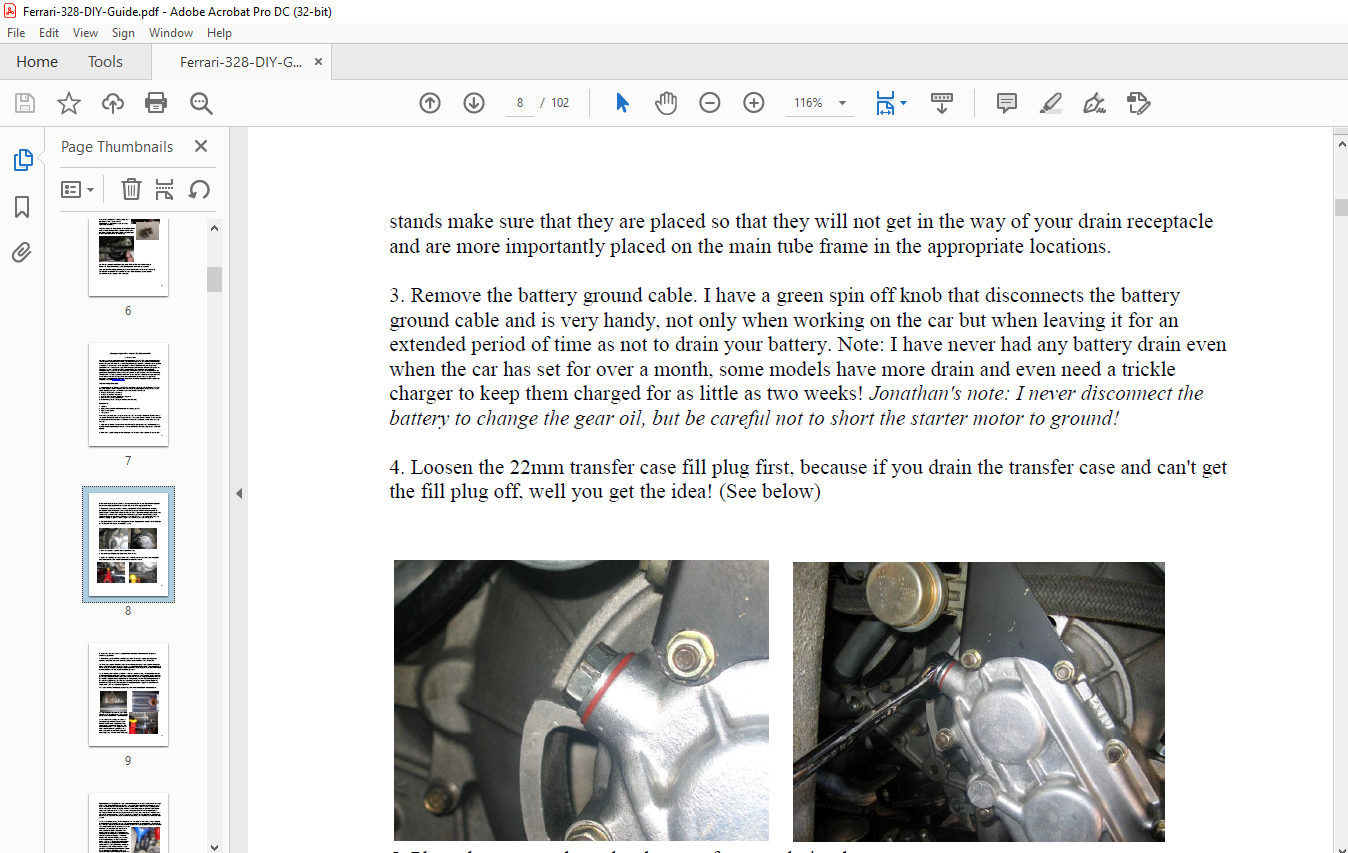The image size is (1348, 853).
Task: Select page 8 thumbnail
Action: [x=128, y=545]
